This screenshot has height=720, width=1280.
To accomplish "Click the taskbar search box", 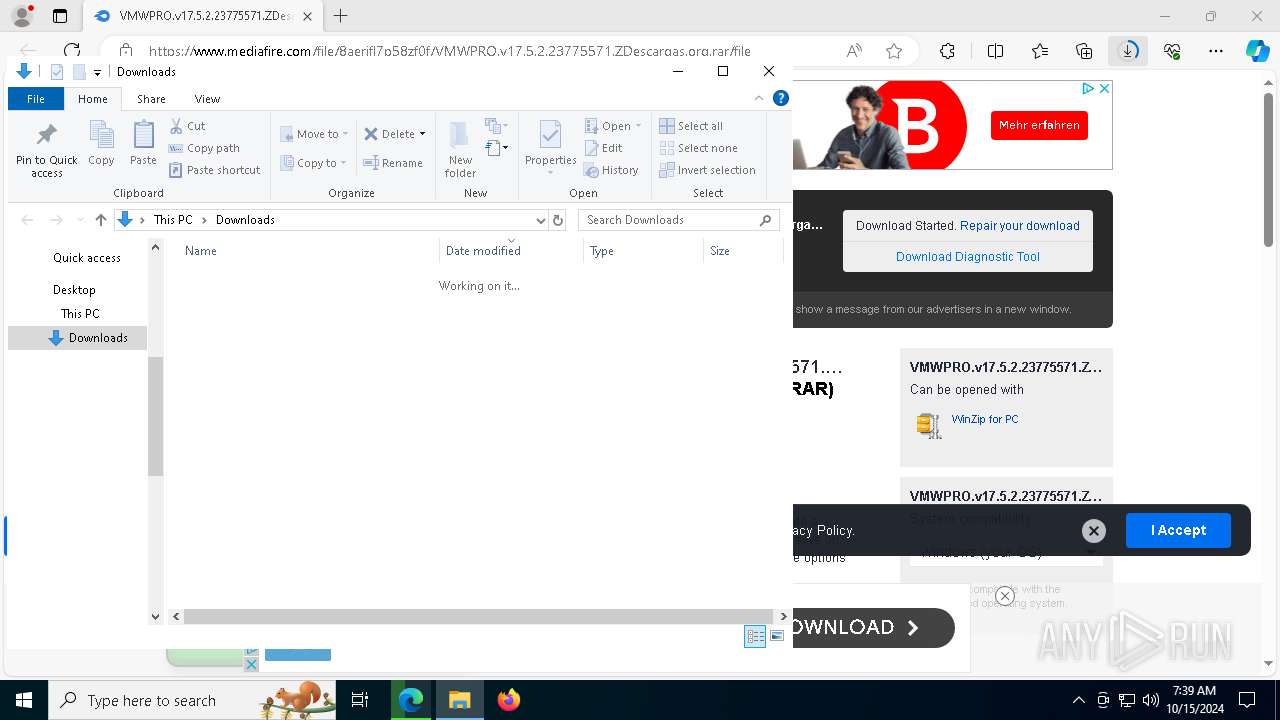I will 192,700.
